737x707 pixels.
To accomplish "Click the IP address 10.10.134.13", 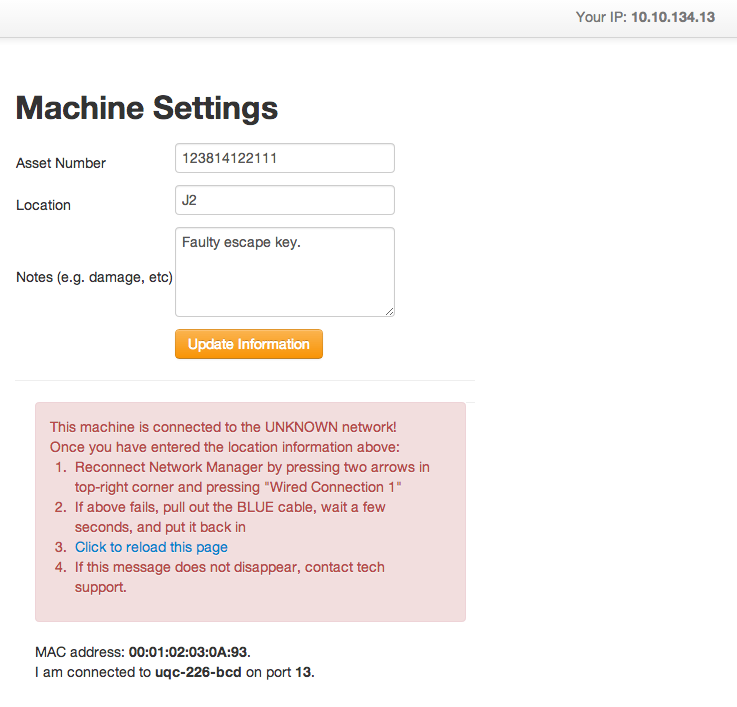I will pos(673,17).
